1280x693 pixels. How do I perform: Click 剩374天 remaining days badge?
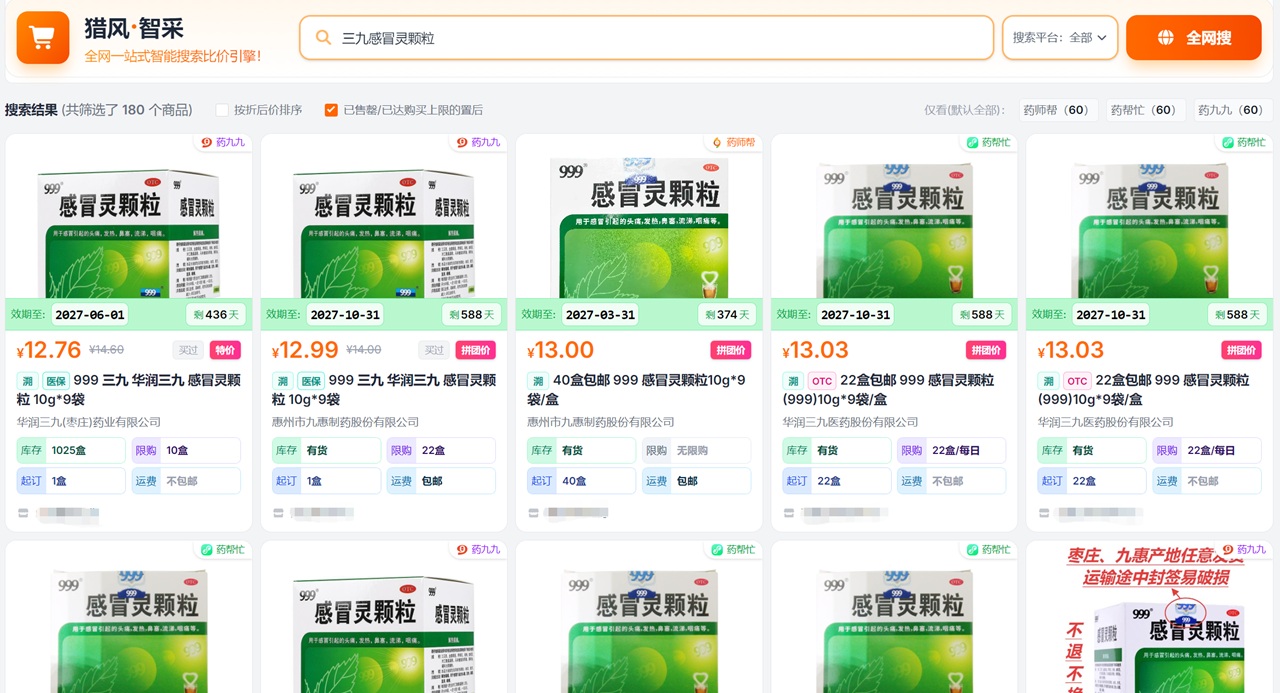point(726,314)
